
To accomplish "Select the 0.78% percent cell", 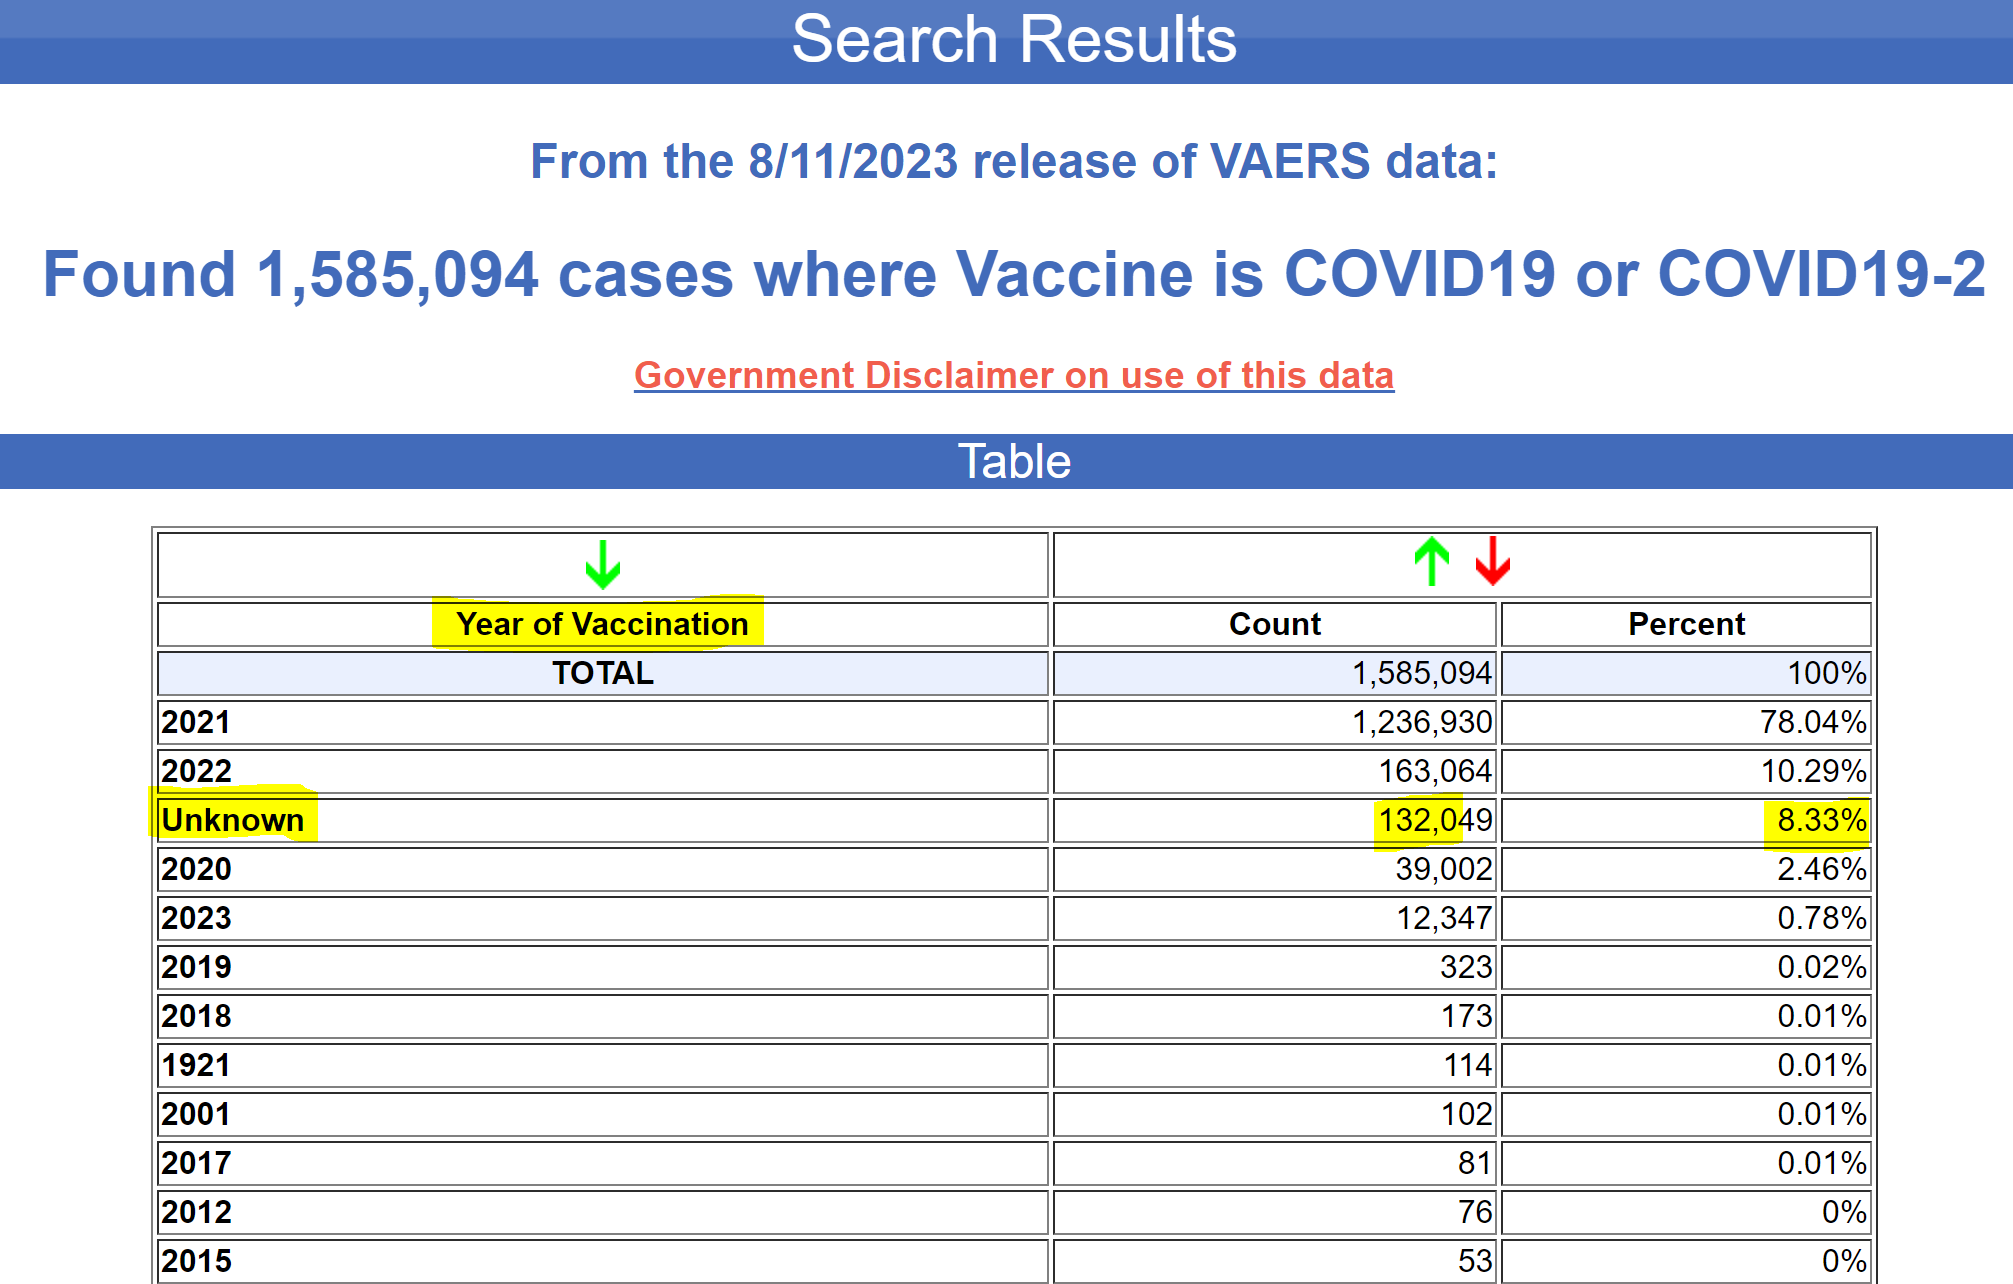I will click(x=1686, y=918).
